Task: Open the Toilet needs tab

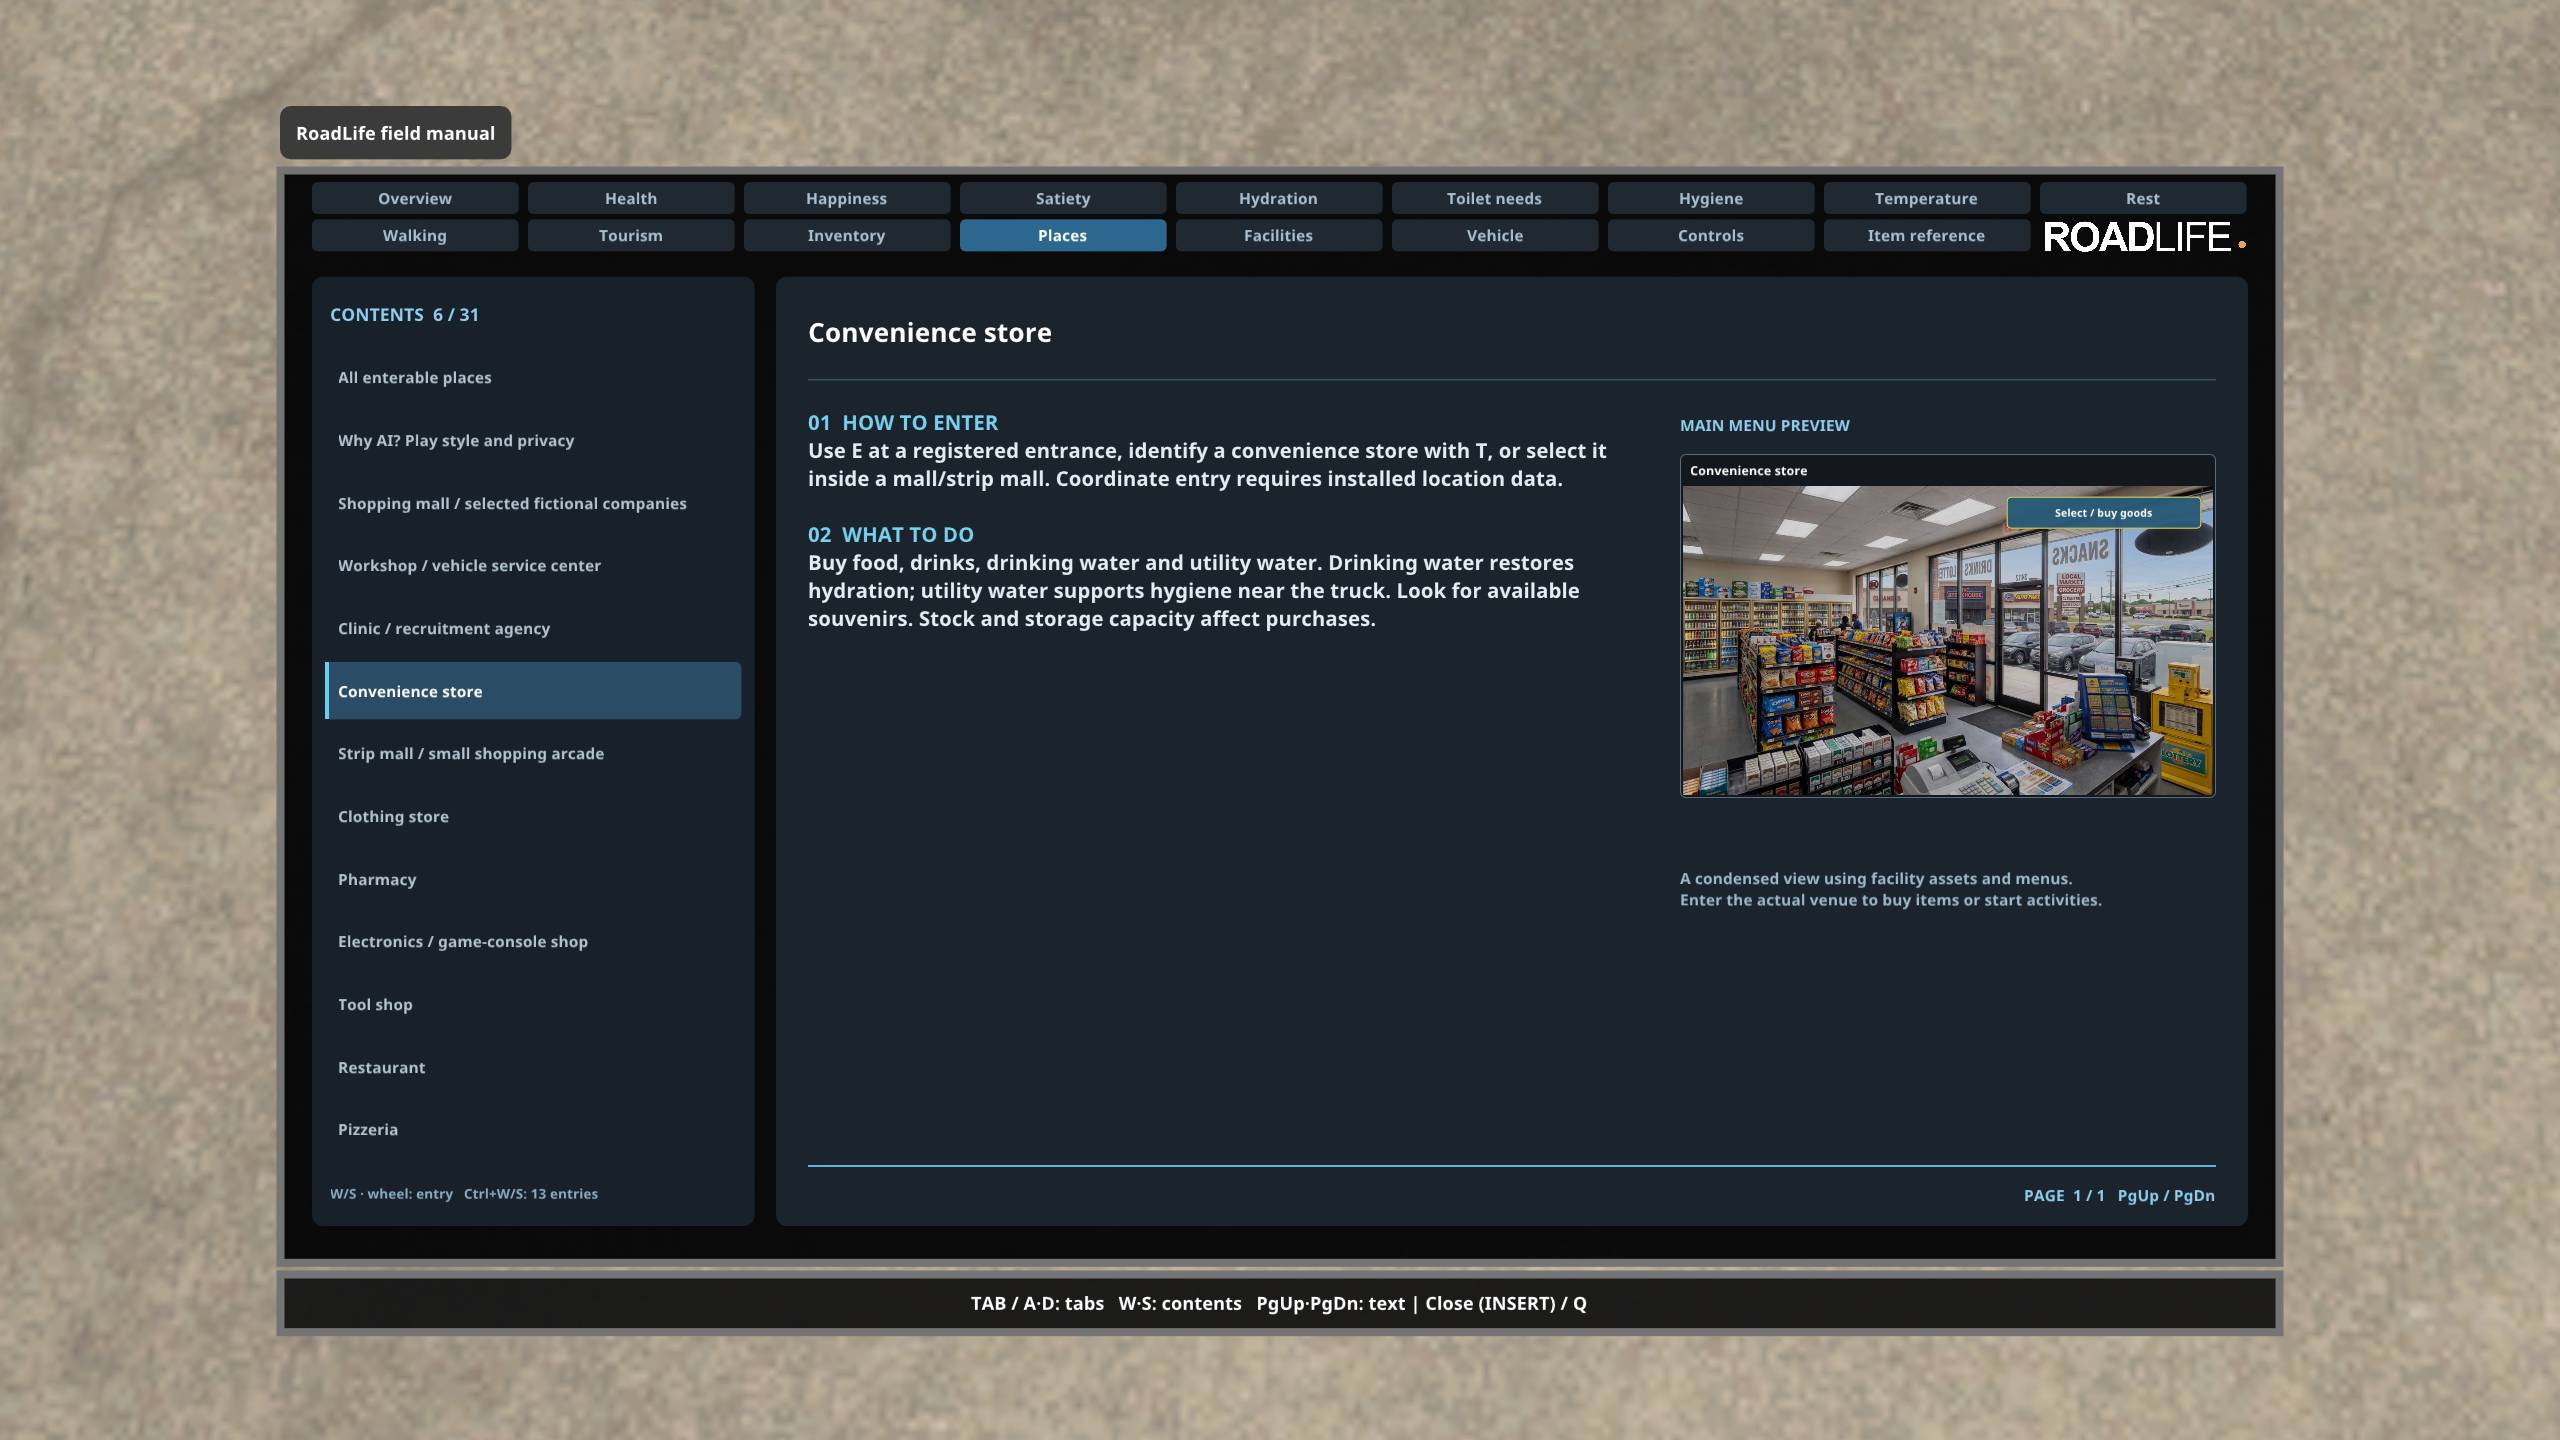Action: coord(1495,198)
